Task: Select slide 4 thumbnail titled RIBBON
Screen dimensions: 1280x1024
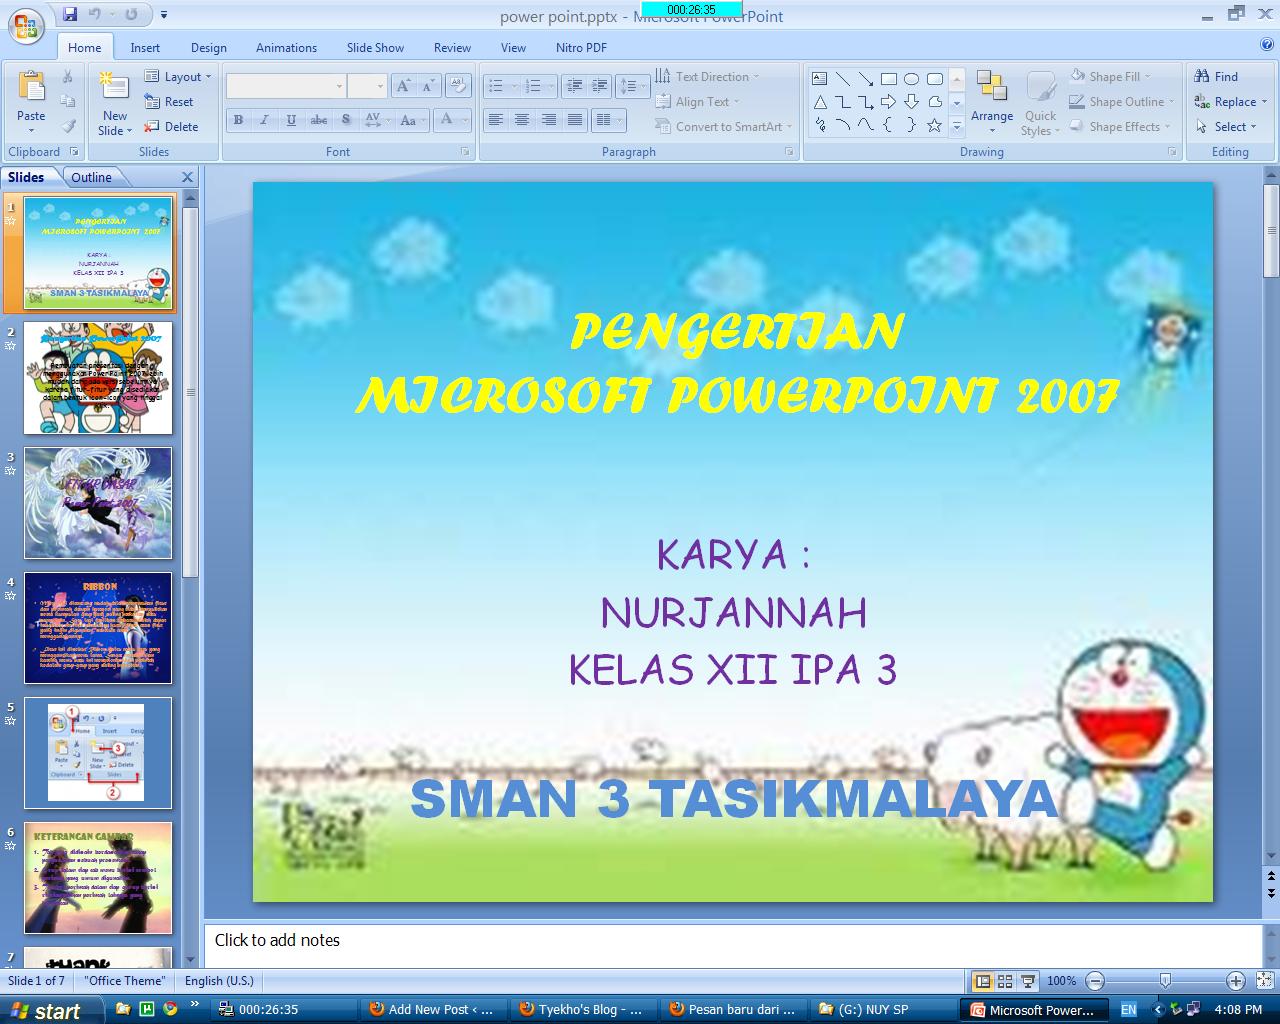Action: (98, 628)
